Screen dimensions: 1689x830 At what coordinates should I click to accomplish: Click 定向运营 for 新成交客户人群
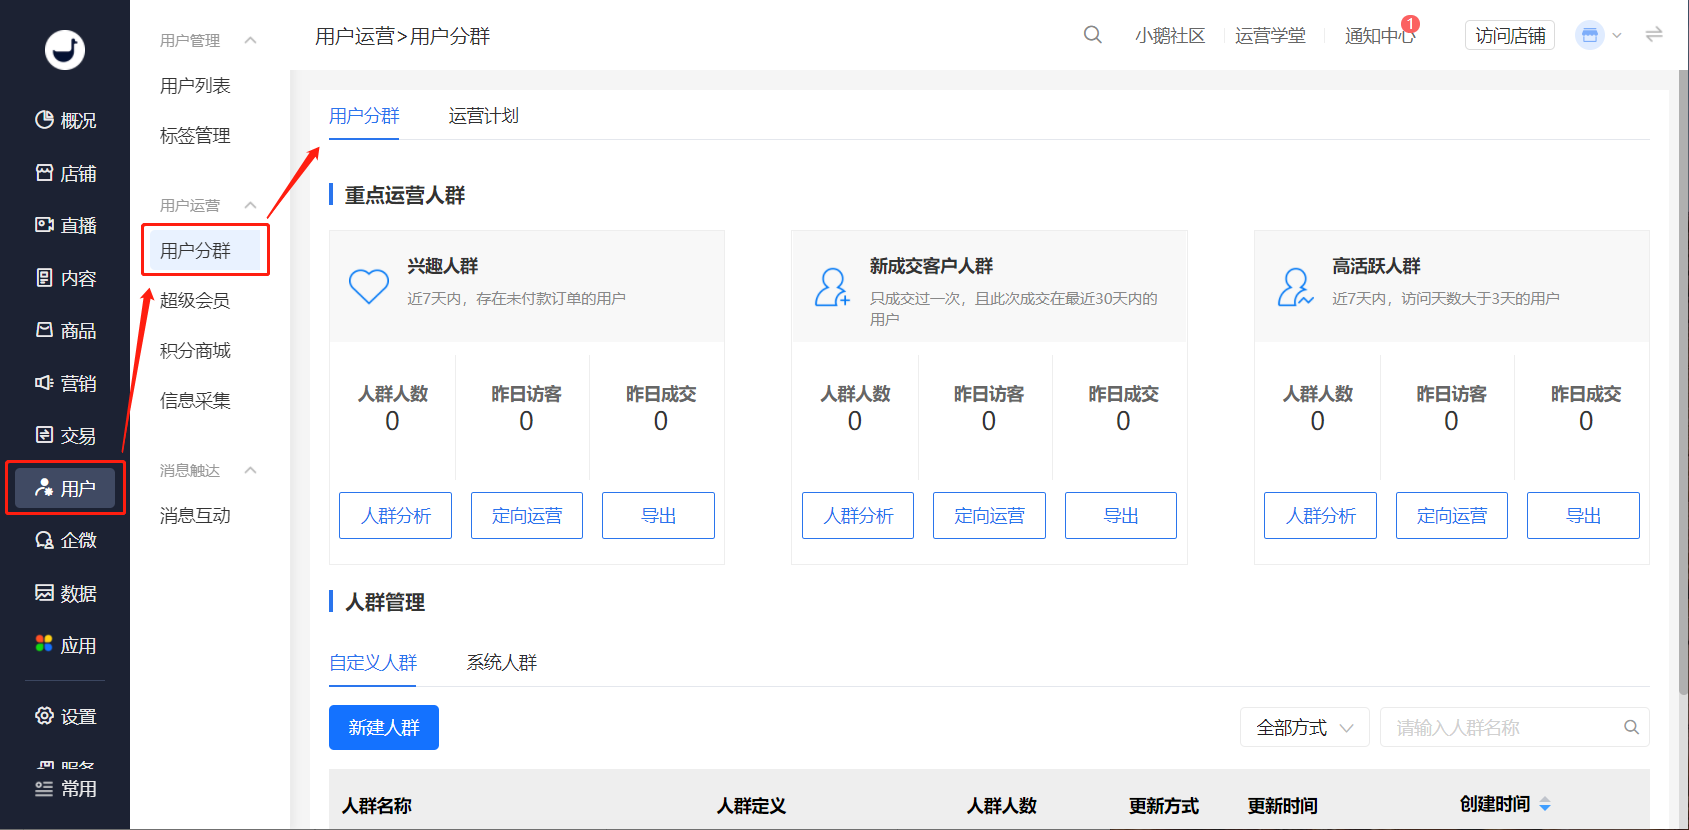tap(989, 515)
